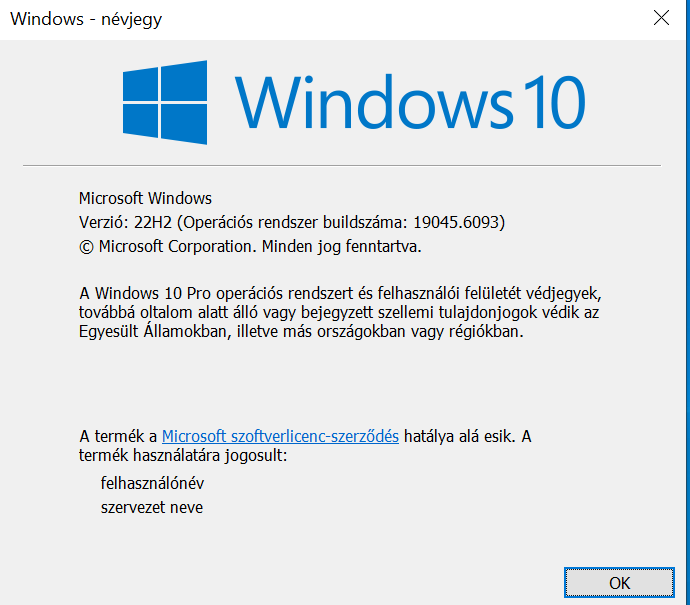Click the 'termék használatára jogosult:' text
This screenshot has width=690, height=605.
tap(183, 455)
